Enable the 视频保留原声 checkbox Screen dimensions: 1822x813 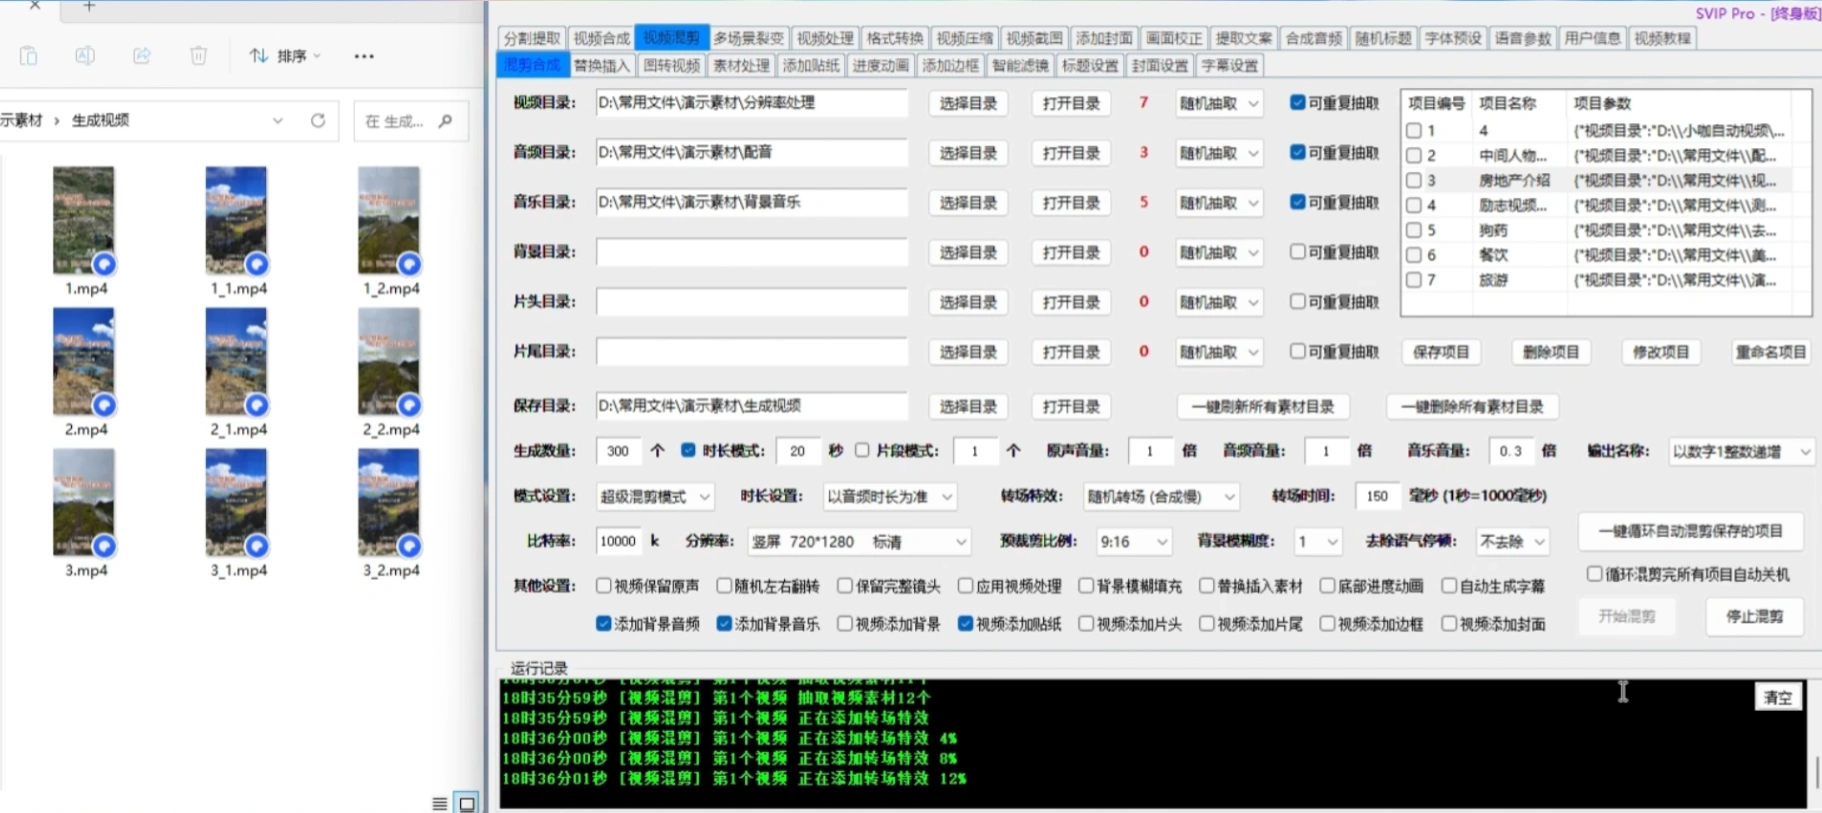(x=604, y=585)
